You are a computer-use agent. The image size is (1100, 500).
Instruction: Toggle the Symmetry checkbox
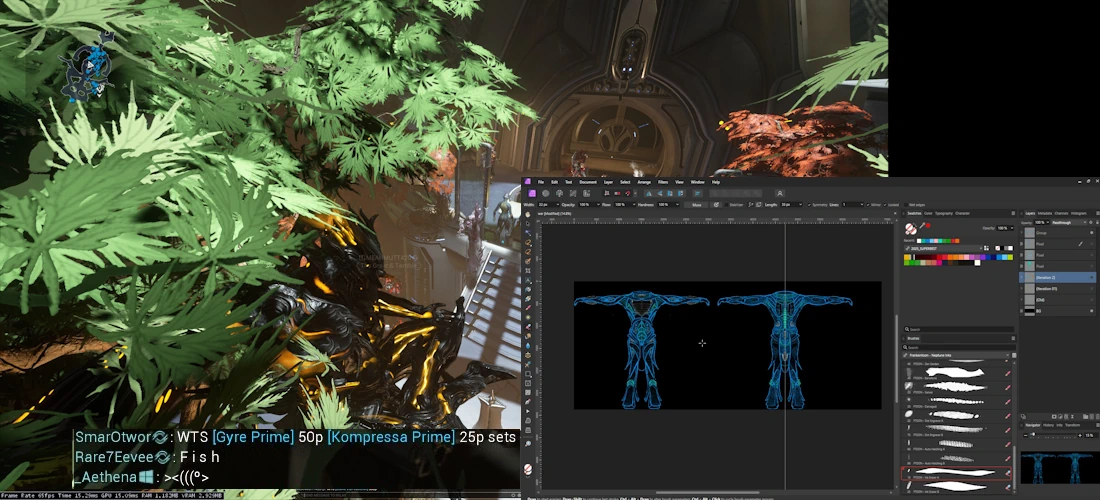click(810, 205)
